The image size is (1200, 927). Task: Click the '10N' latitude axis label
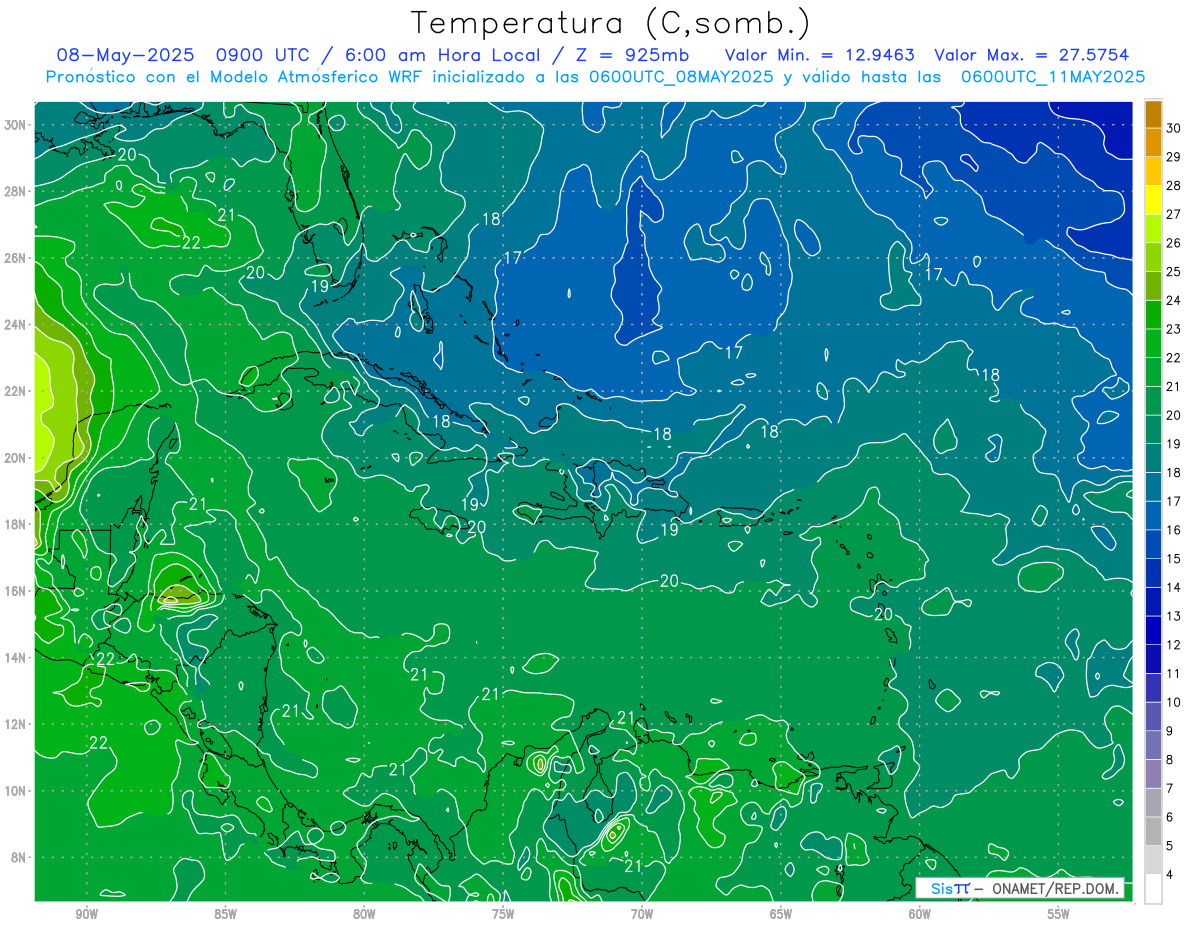click(x=16, y=790)
